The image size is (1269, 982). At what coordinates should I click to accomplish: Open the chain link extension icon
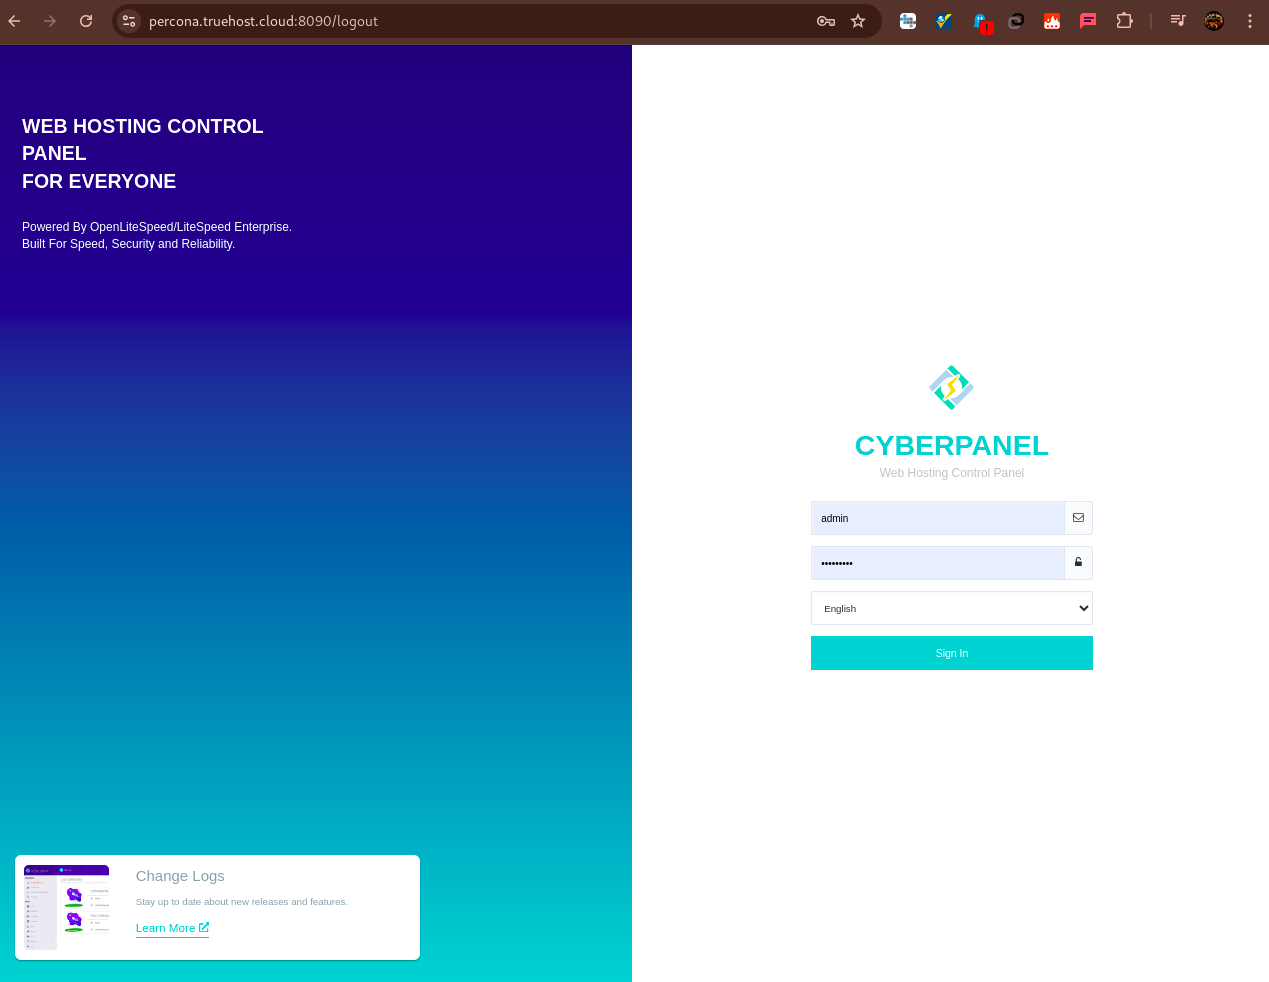1016,21
